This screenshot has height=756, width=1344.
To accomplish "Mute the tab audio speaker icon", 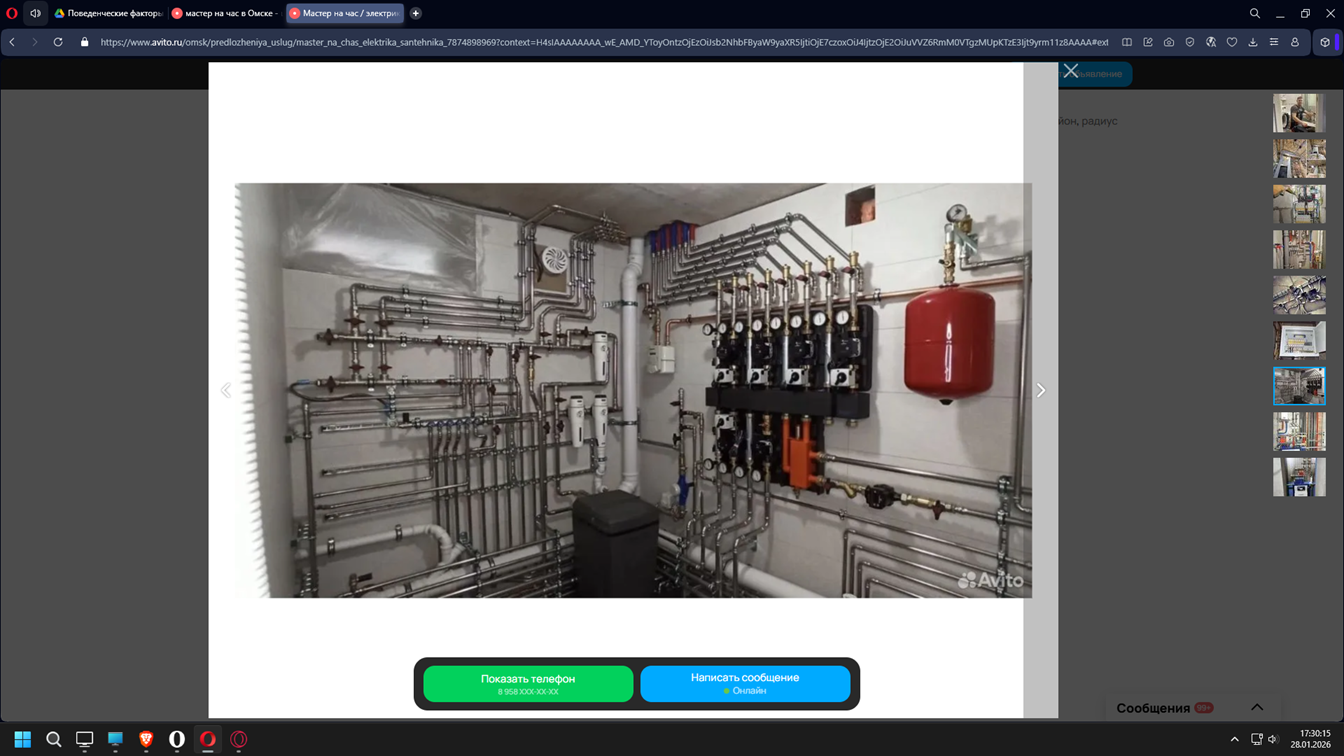I will click(x=35, y=13).
